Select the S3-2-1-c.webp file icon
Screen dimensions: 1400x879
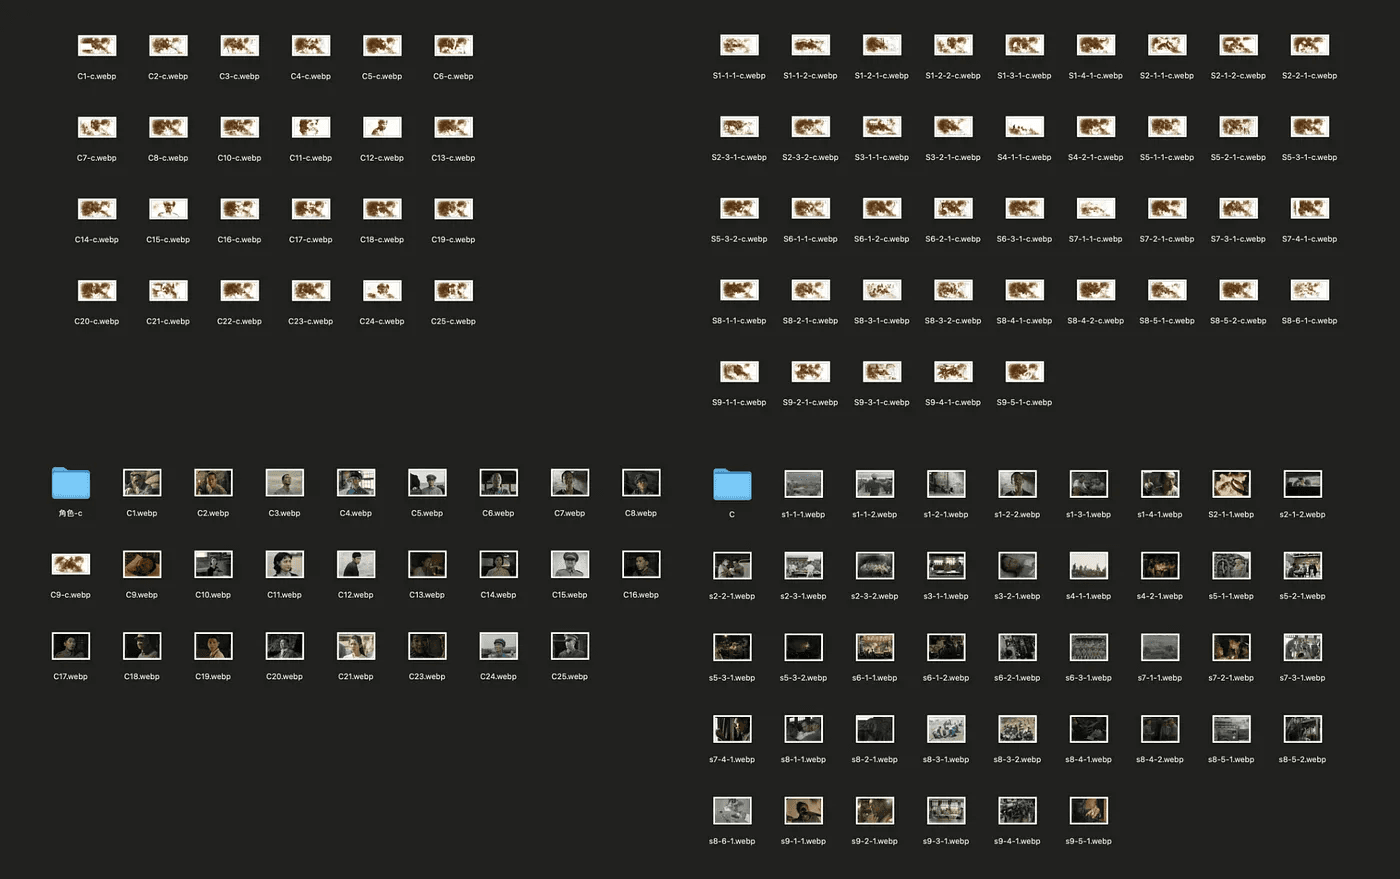(952, 127)
